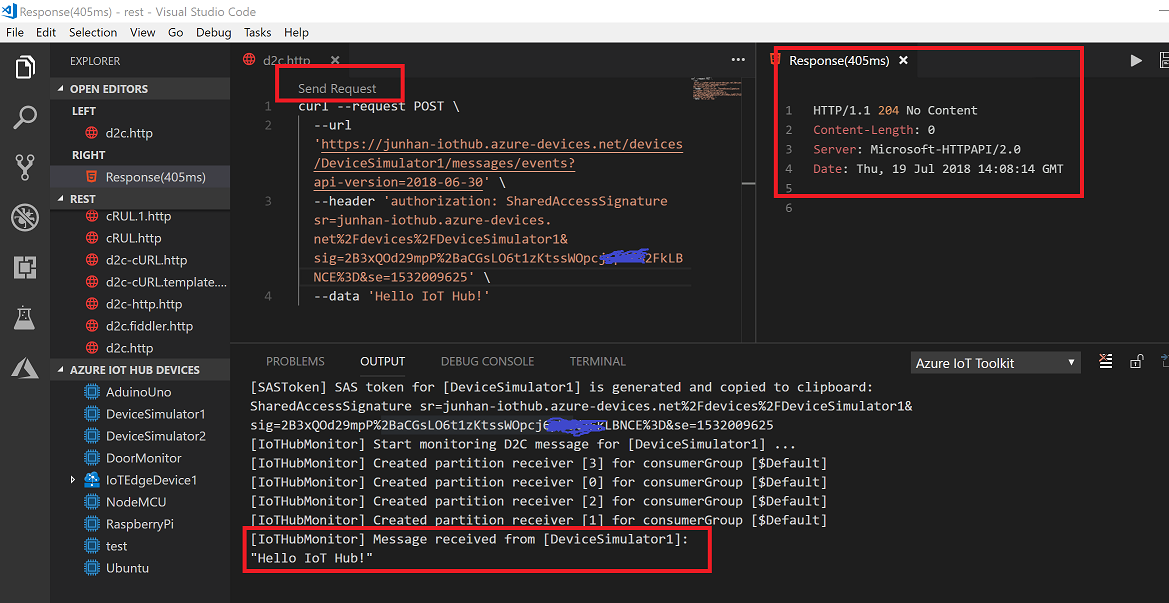Open the Debug menu
Image resolution: width=1169 pixels, height=603 pixels.
[x=213, y=31]
